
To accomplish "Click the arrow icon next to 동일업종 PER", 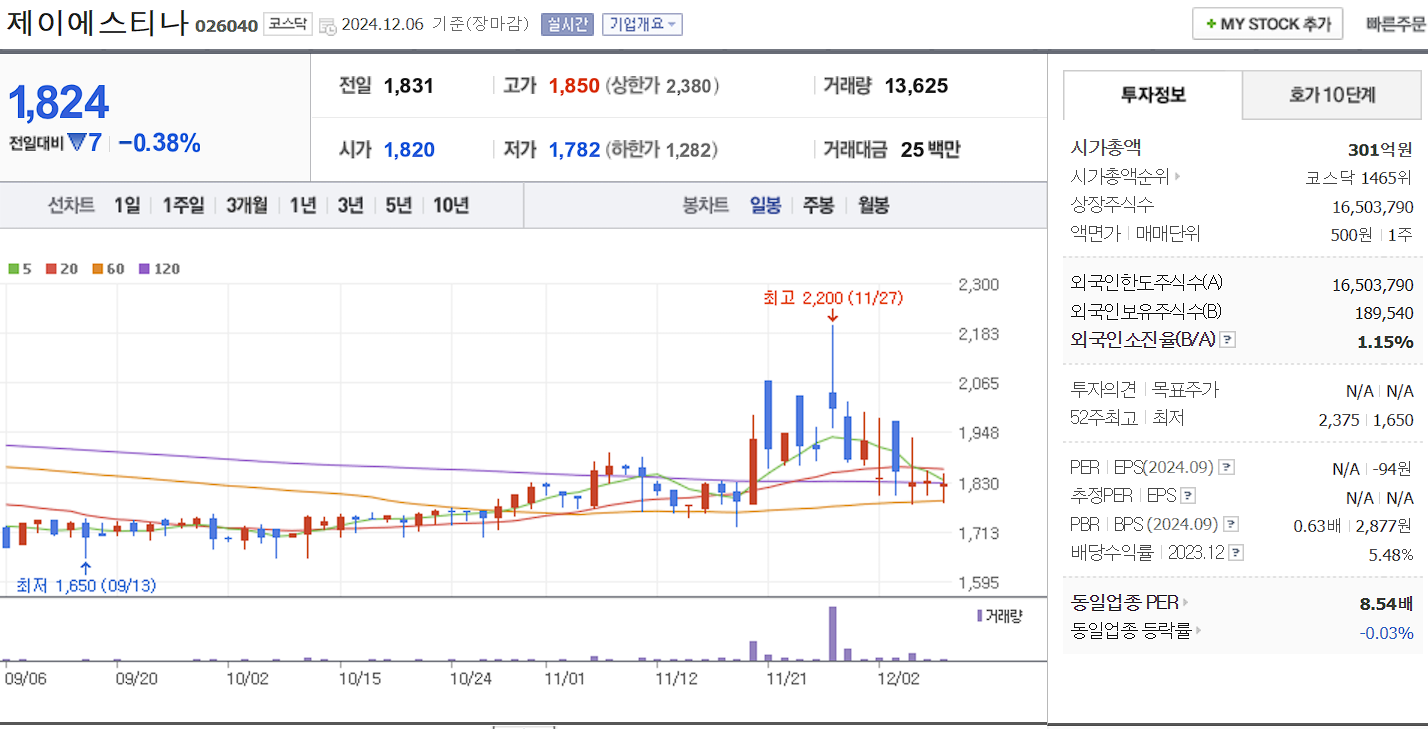I will [1187, 603].
